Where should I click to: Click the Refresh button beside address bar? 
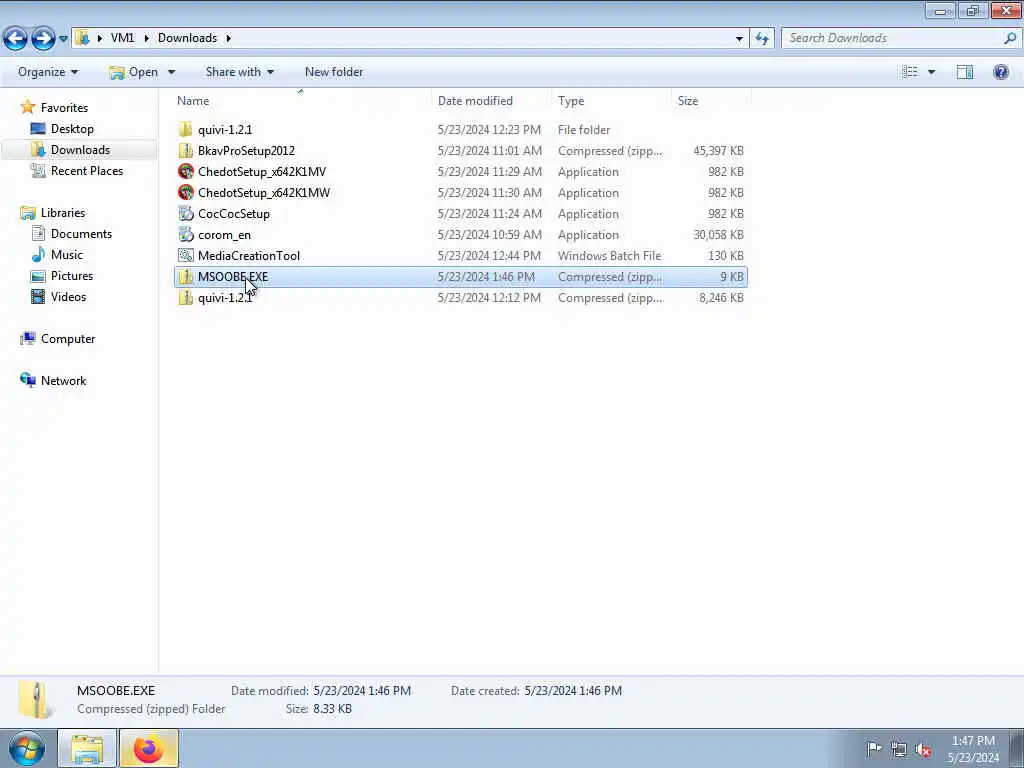762,39
